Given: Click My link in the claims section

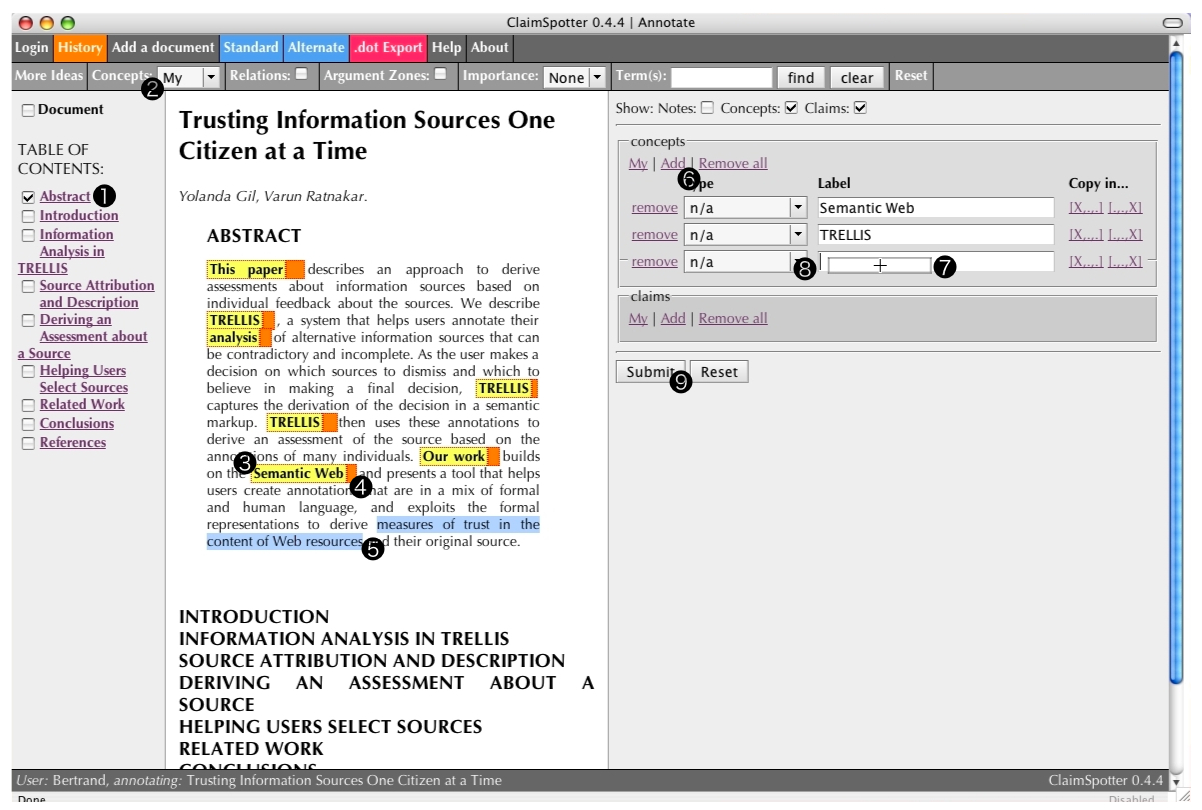Looking at the screenshot, I should pyautogui.click(x=638, y=318).
